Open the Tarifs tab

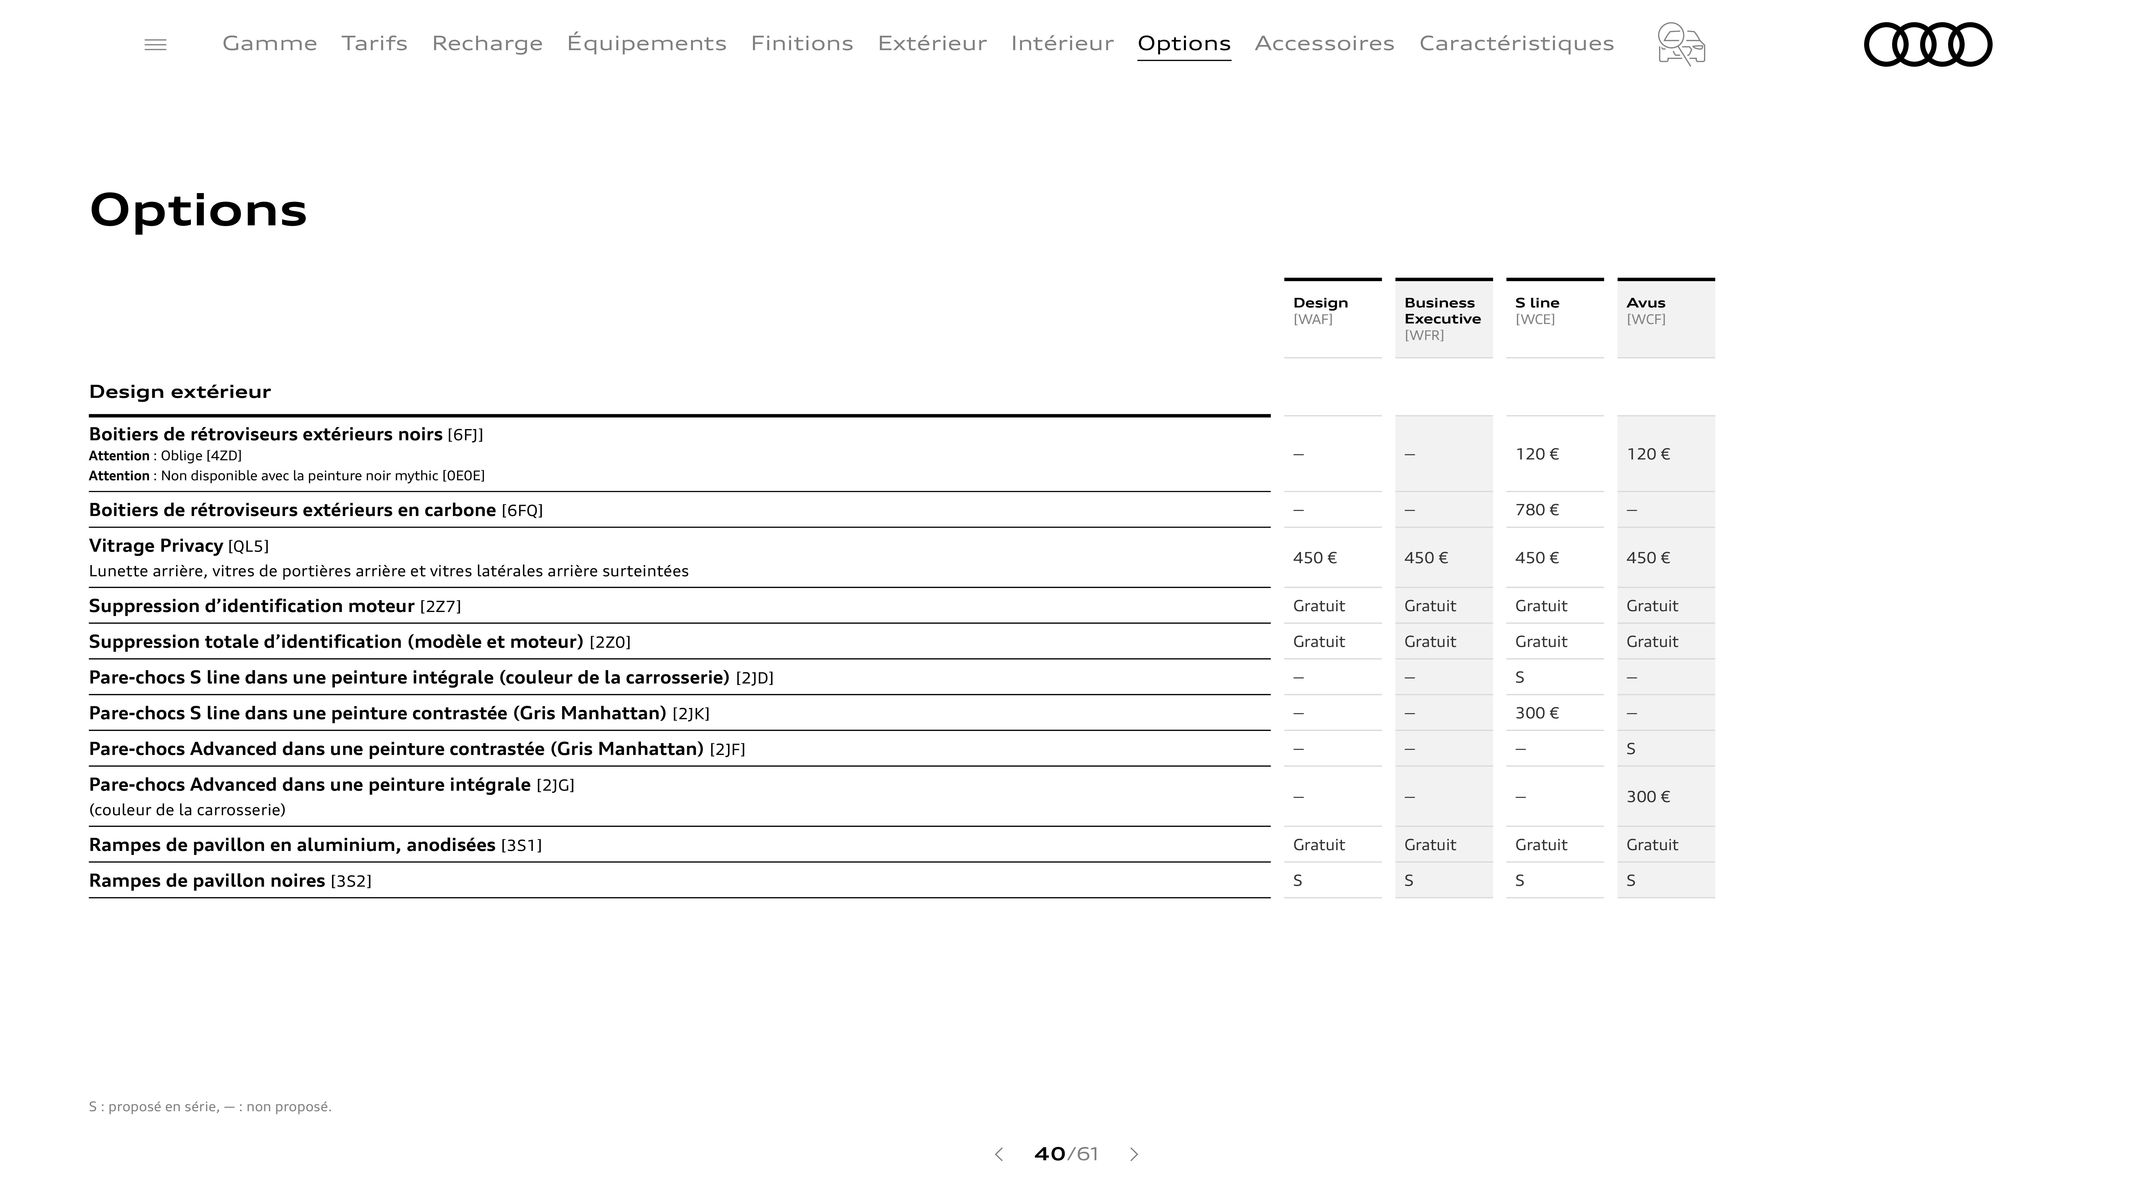(x=374, y=43)
